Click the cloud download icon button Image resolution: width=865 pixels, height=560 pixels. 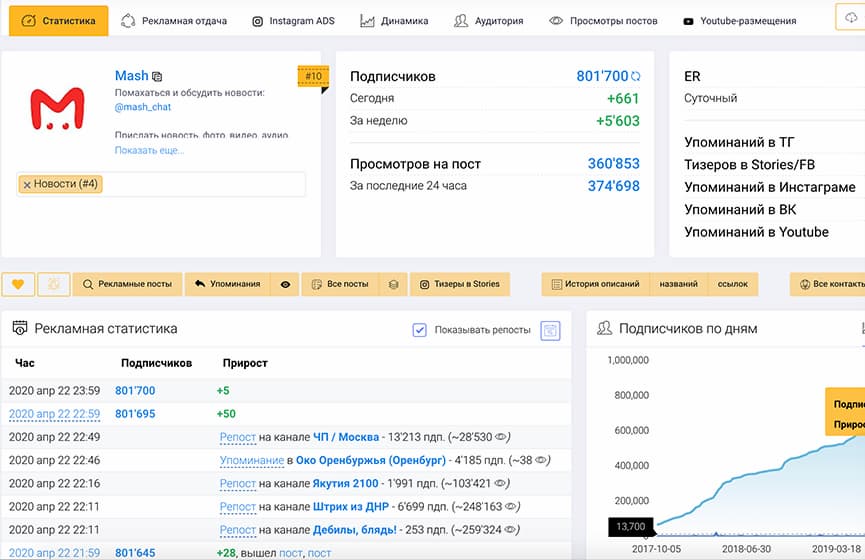click(851, 19)
